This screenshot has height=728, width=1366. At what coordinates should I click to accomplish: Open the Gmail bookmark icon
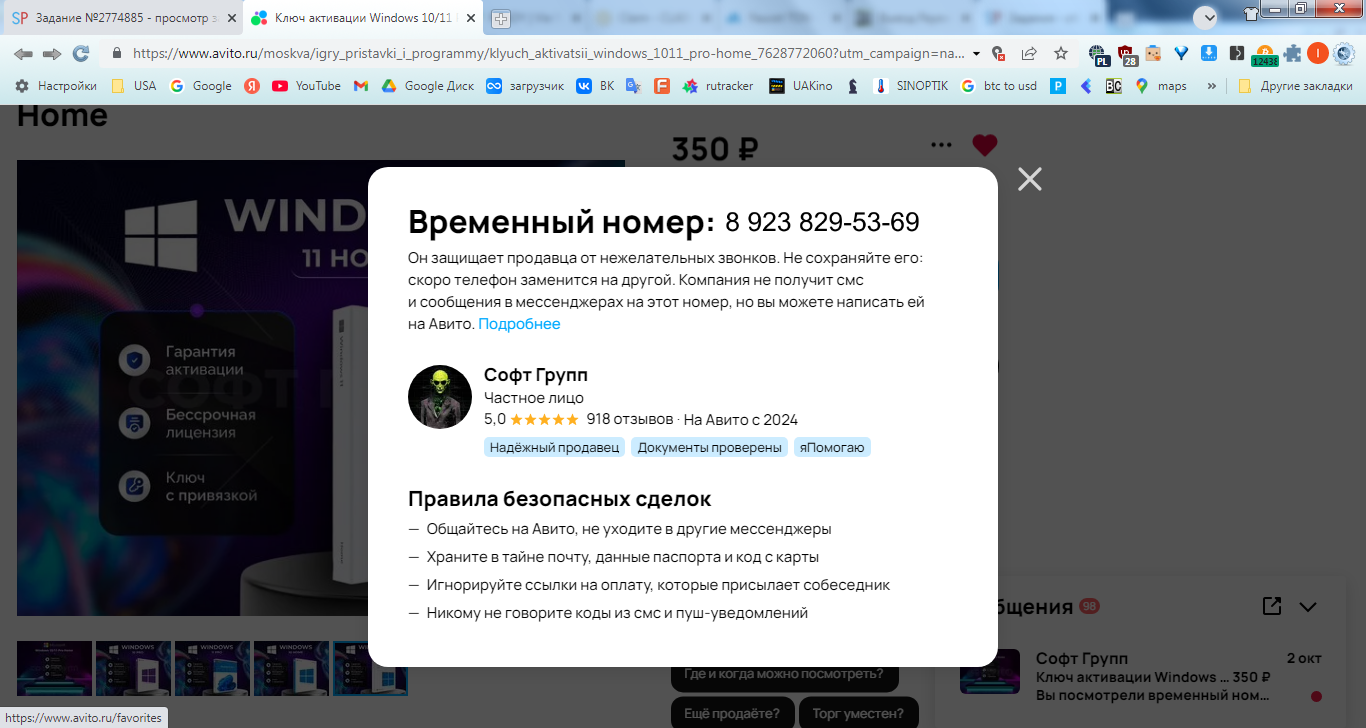361,86
